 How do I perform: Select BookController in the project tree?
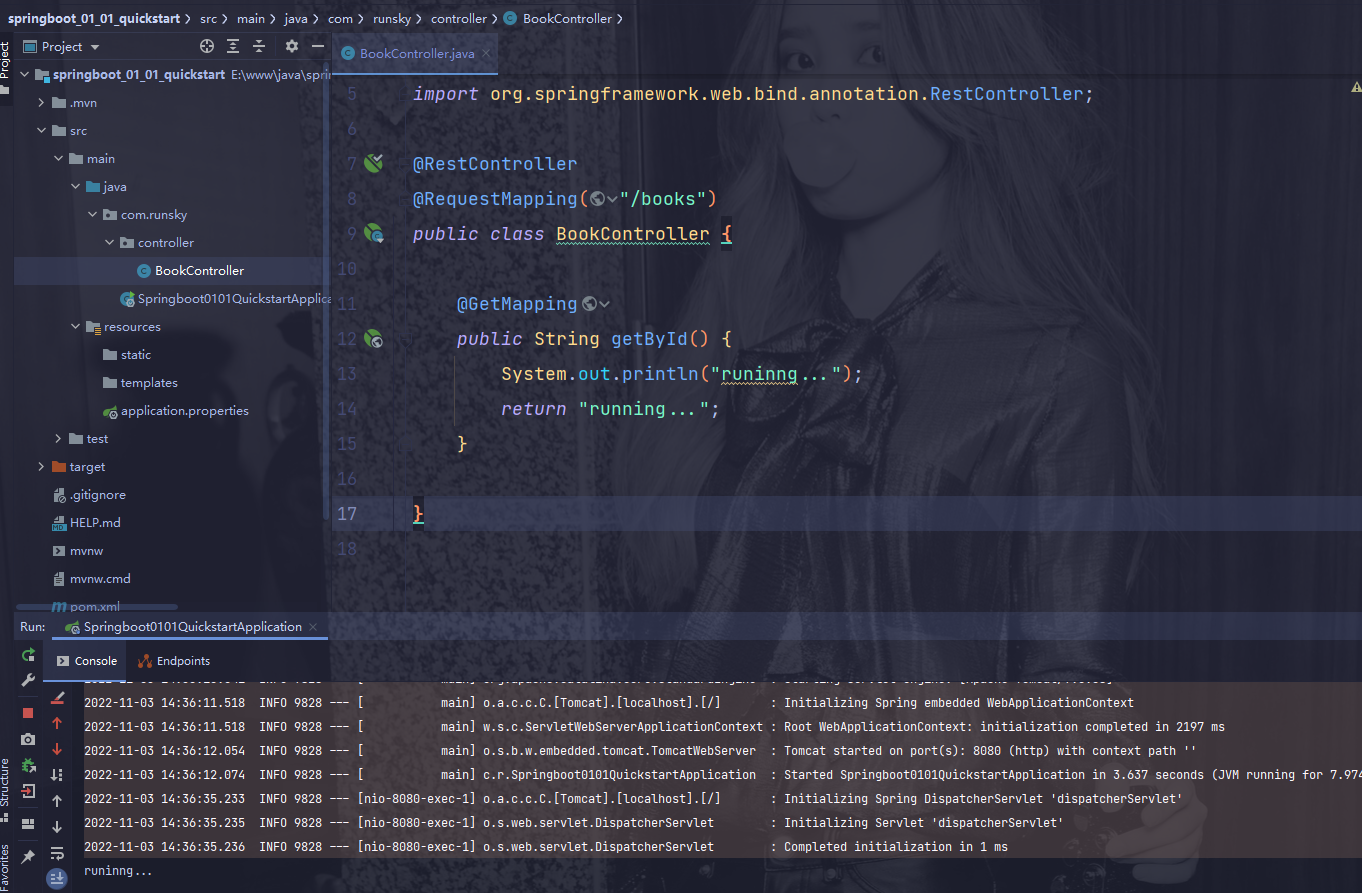[x=199, y=271]
